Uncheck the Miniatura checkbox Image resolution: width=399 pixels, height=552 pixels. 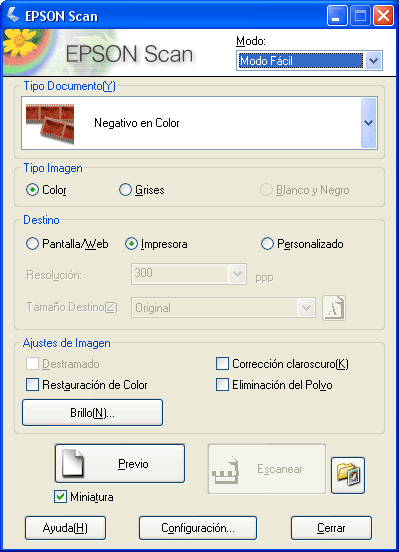tap(61, 497)
